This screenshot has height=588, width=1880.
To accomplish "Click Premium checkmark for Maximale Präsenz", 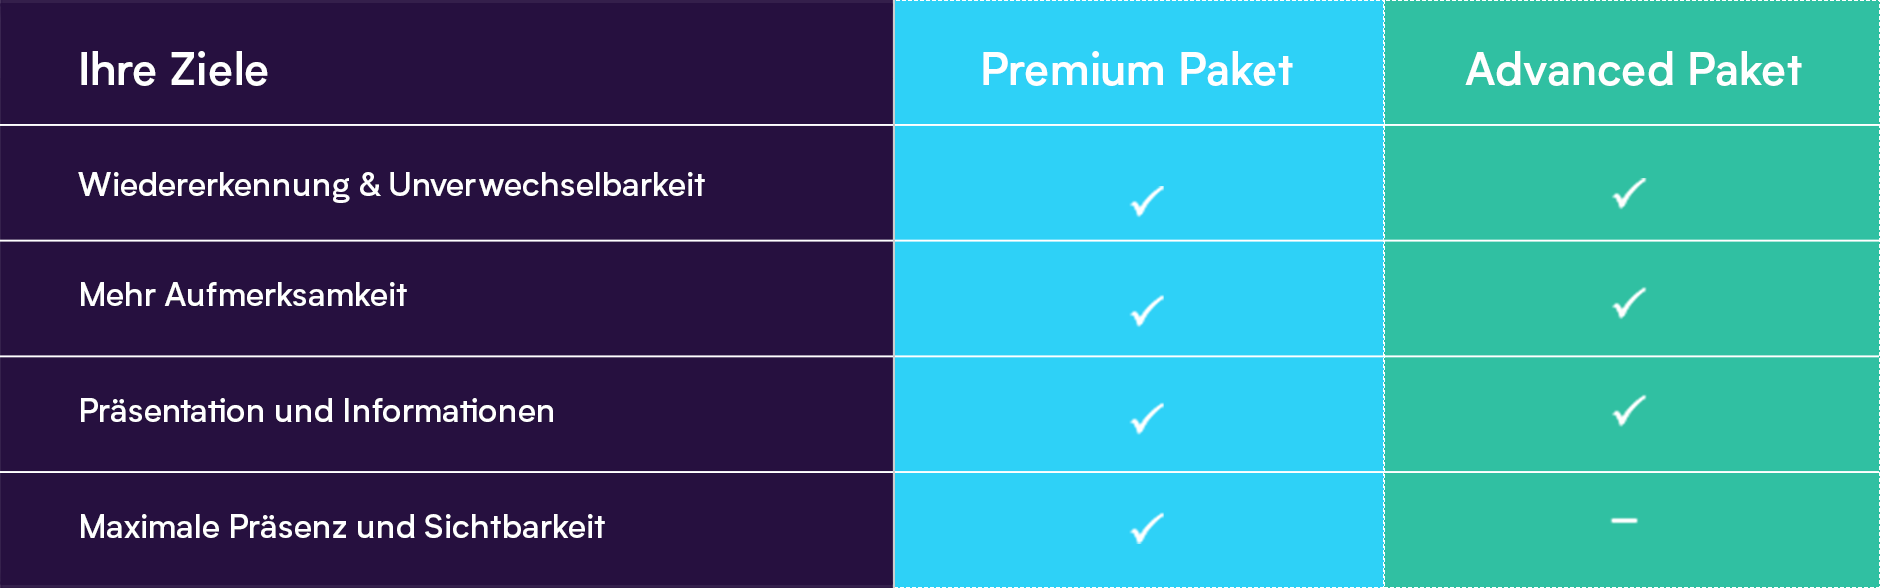I will click(1147, 528).
